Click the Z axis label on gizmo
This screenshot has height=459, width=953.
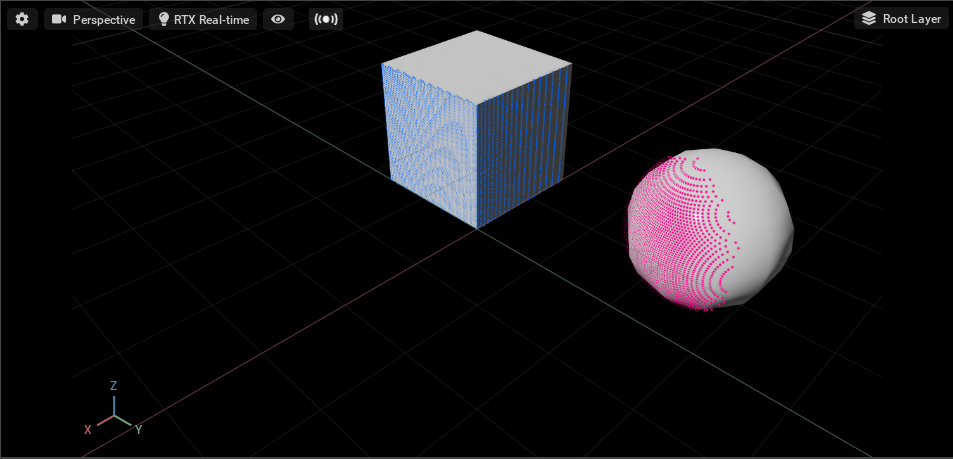click(114, 385)
